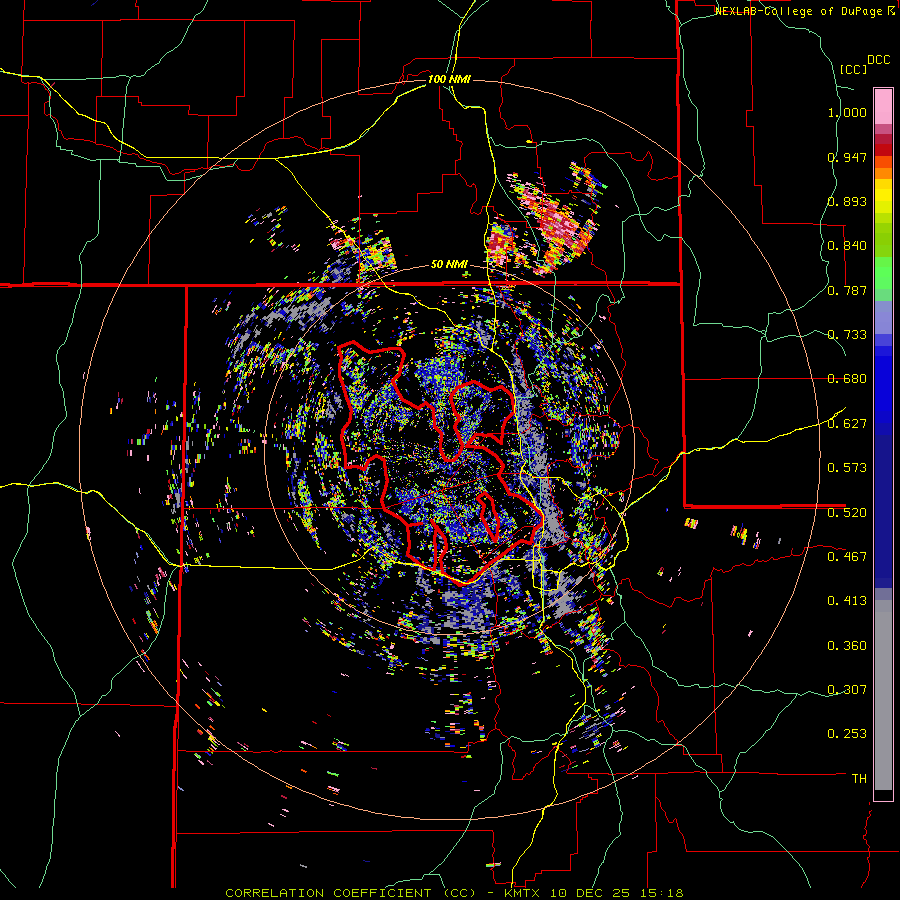Viewport: 900px width, 900px height.
Task: Click the 50 NMI range ring label
Action: 449,265
